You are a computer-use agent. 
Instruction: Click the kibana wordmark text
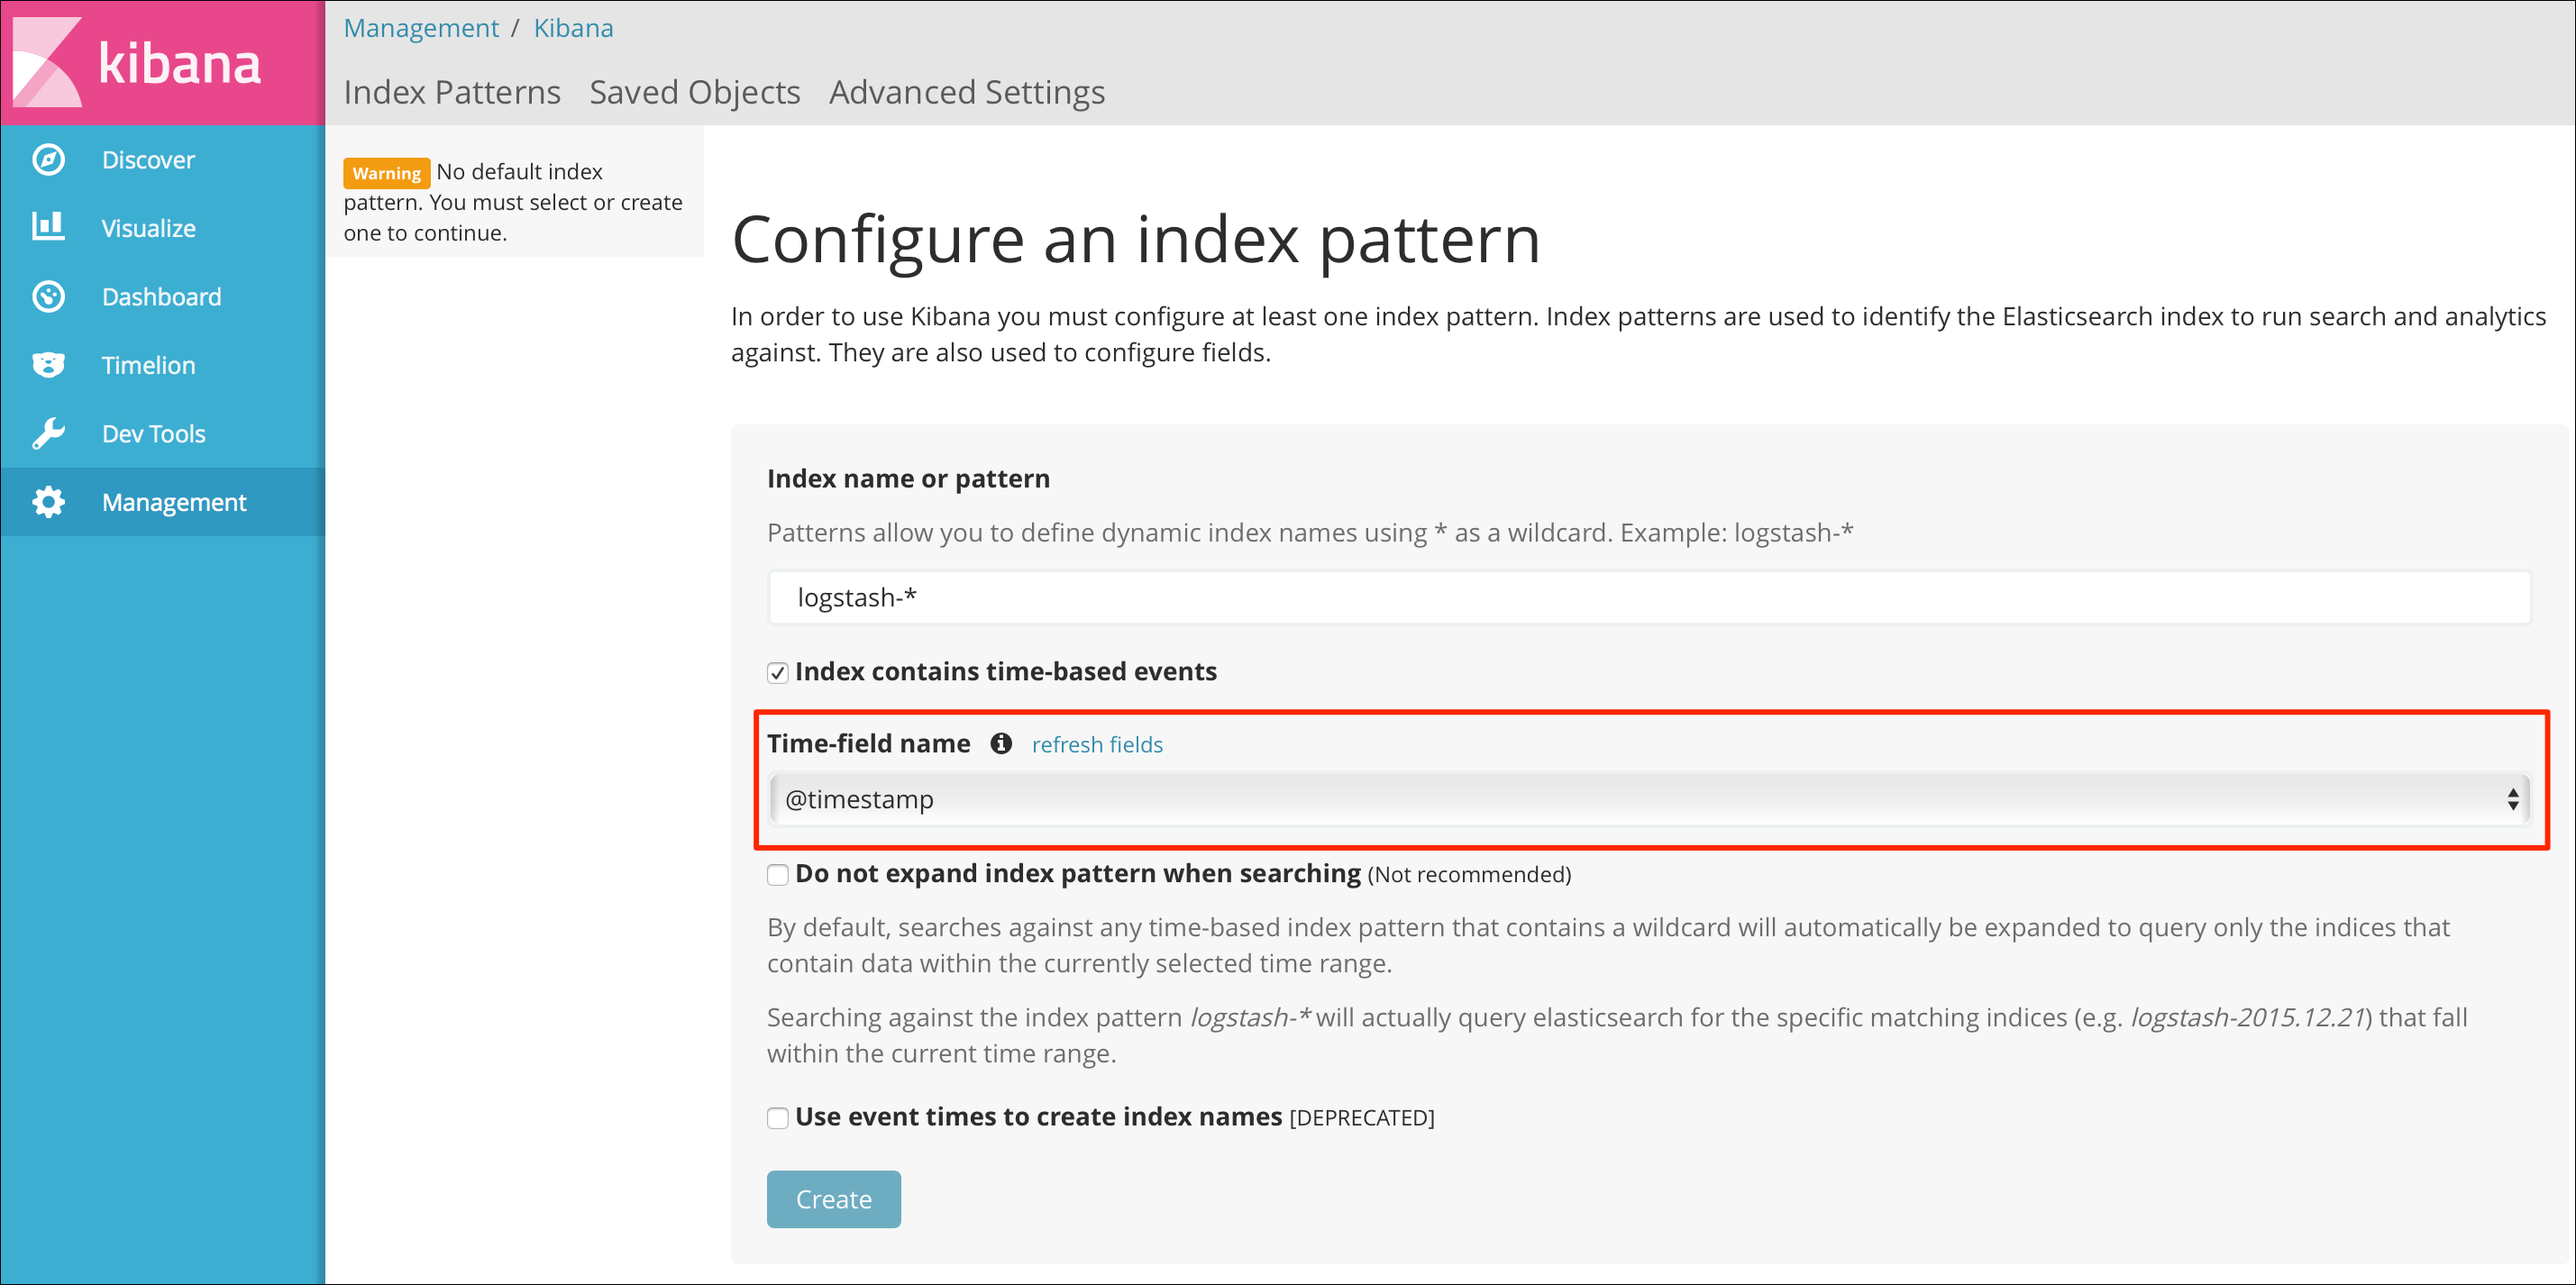click(180, 64)
